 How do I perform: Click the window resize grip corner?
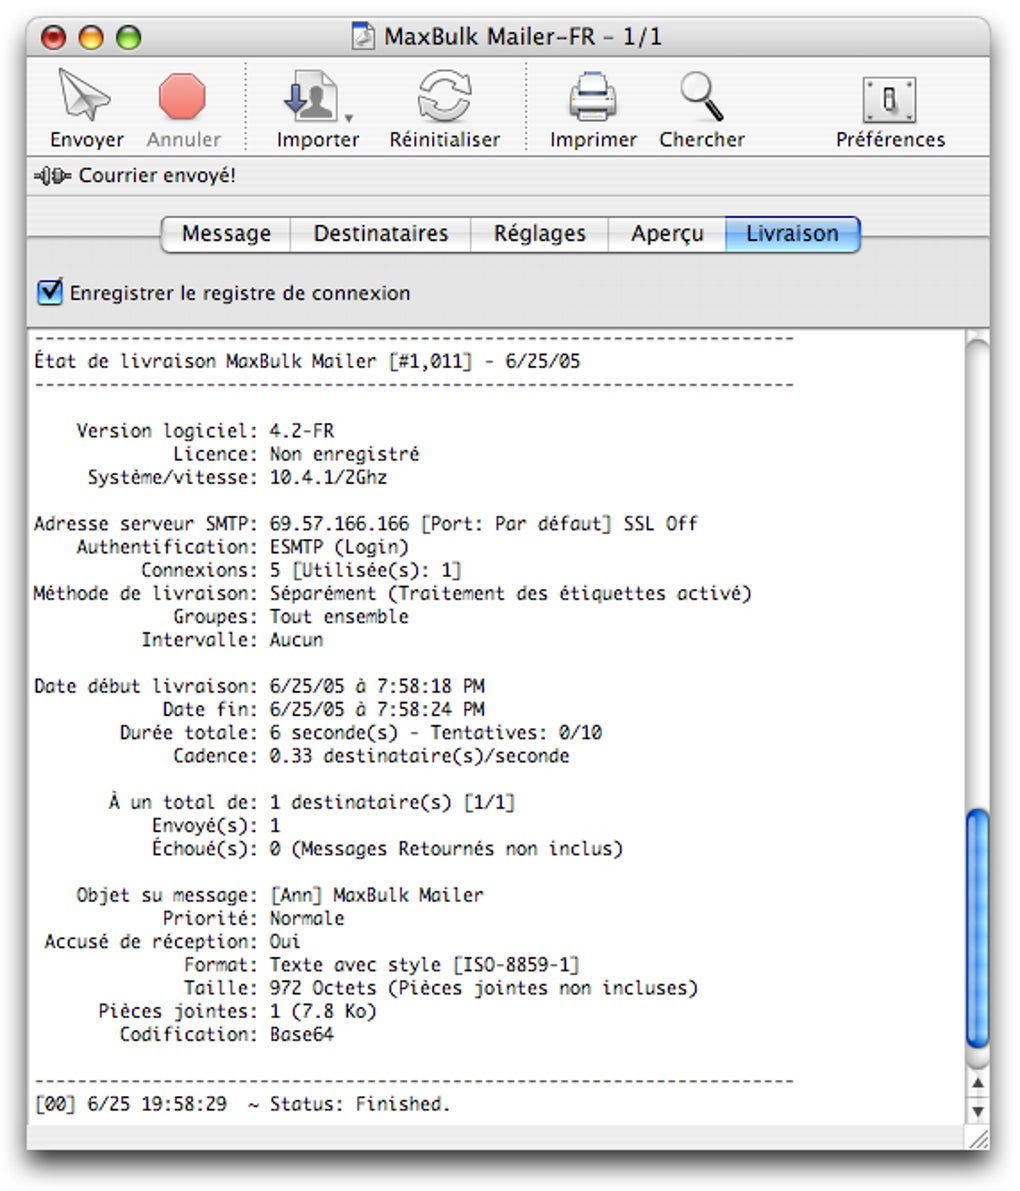(978, 1138)
